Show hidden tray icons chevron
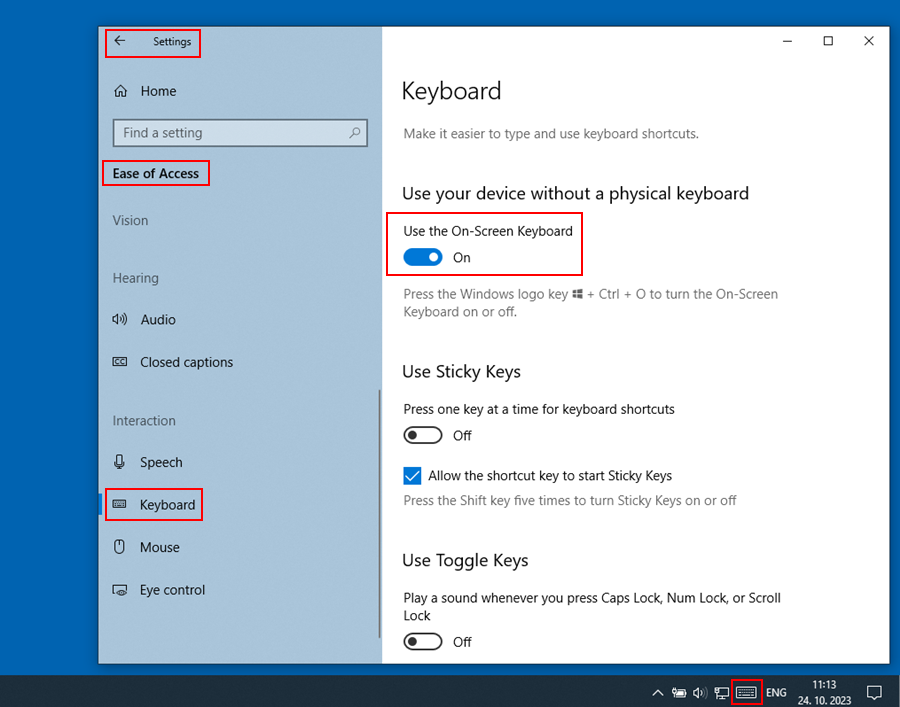The image size is (900, 707). [x=658, y=693]
